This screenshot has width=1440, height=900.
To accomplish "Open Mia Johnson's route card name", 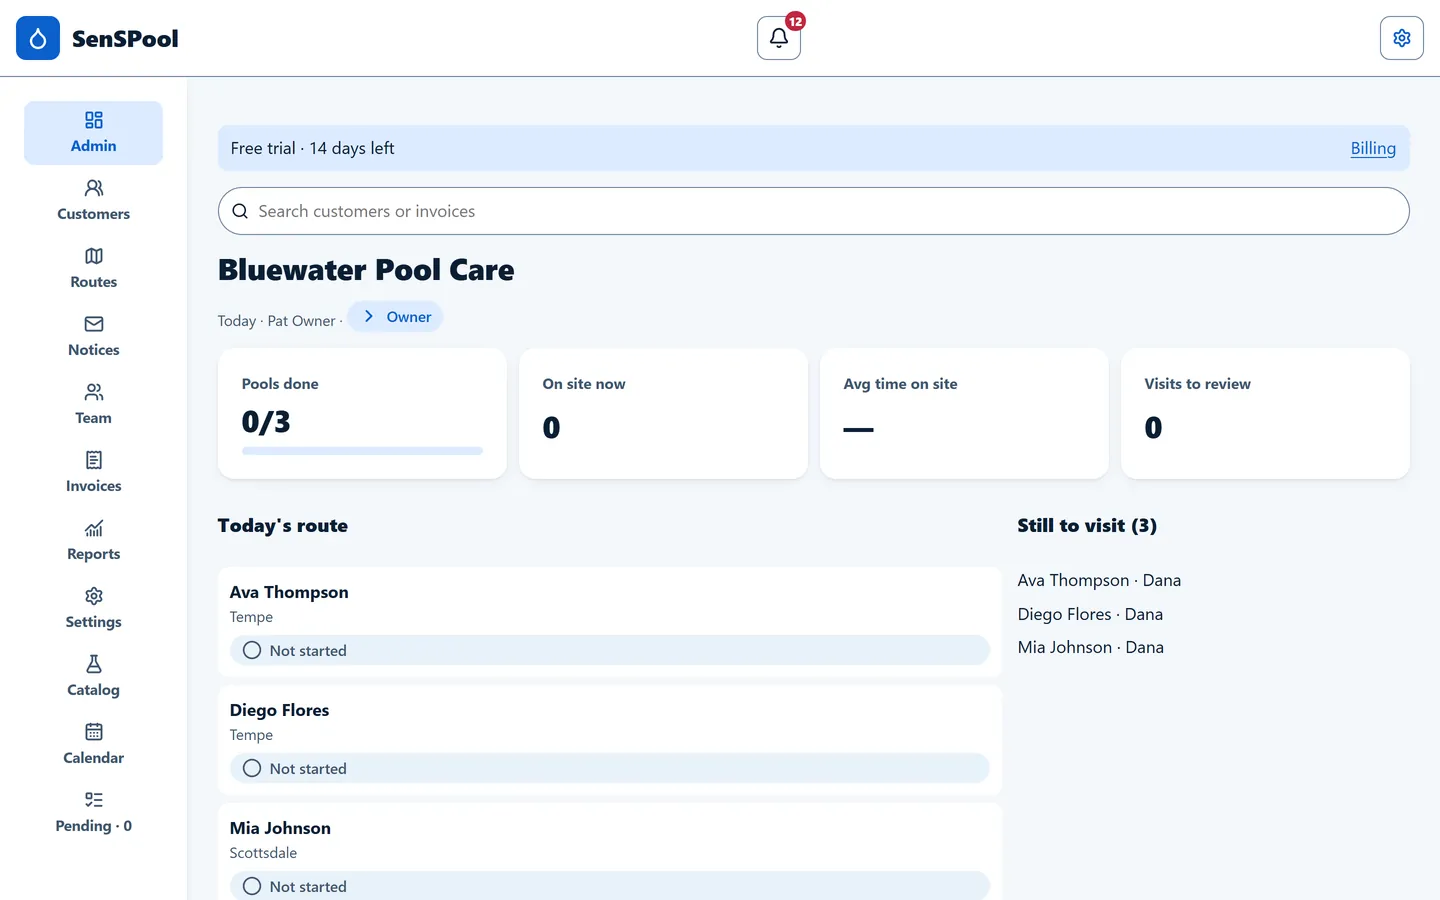I will coord(280,828).
